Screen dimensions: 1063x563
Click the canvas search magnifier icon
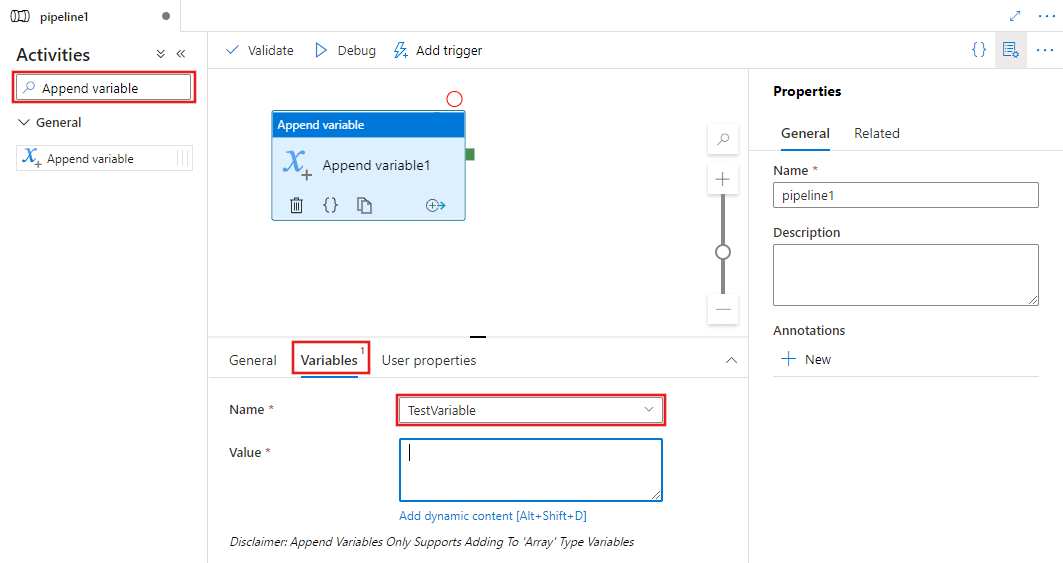point(723,139)
